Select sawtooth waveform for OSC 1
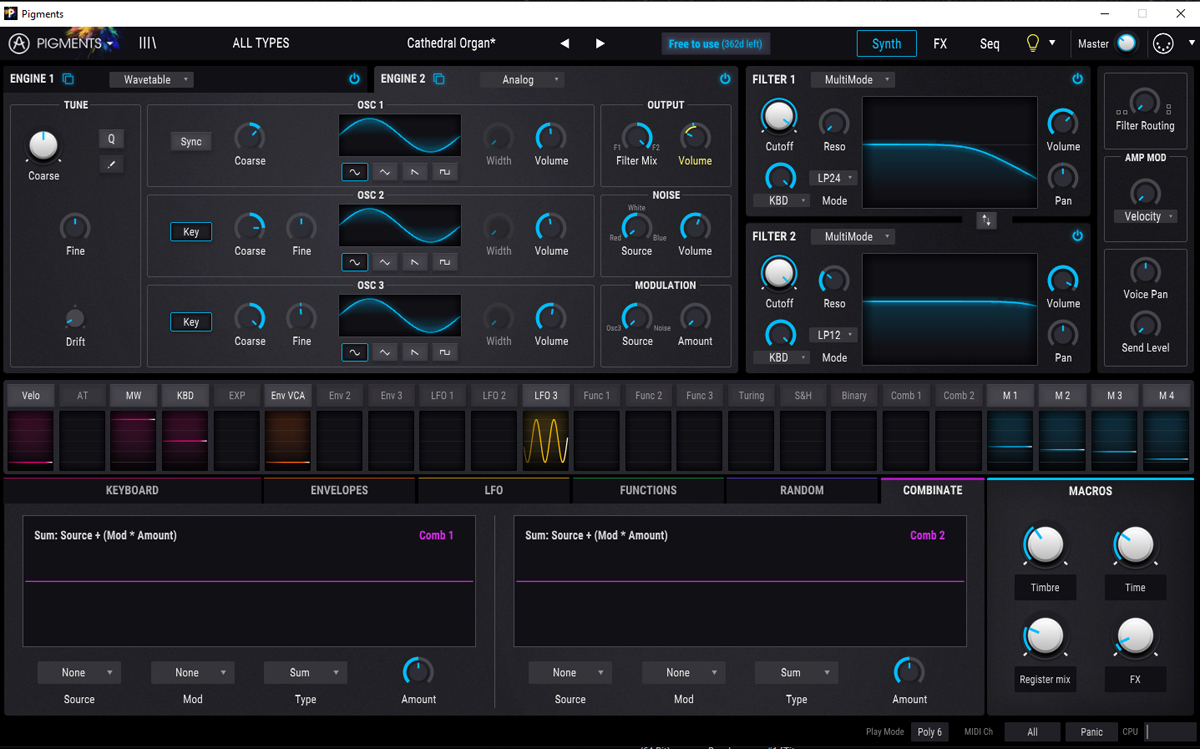Image resolution: width=1200 pixels, height=749 pixels. pos(415,172)
